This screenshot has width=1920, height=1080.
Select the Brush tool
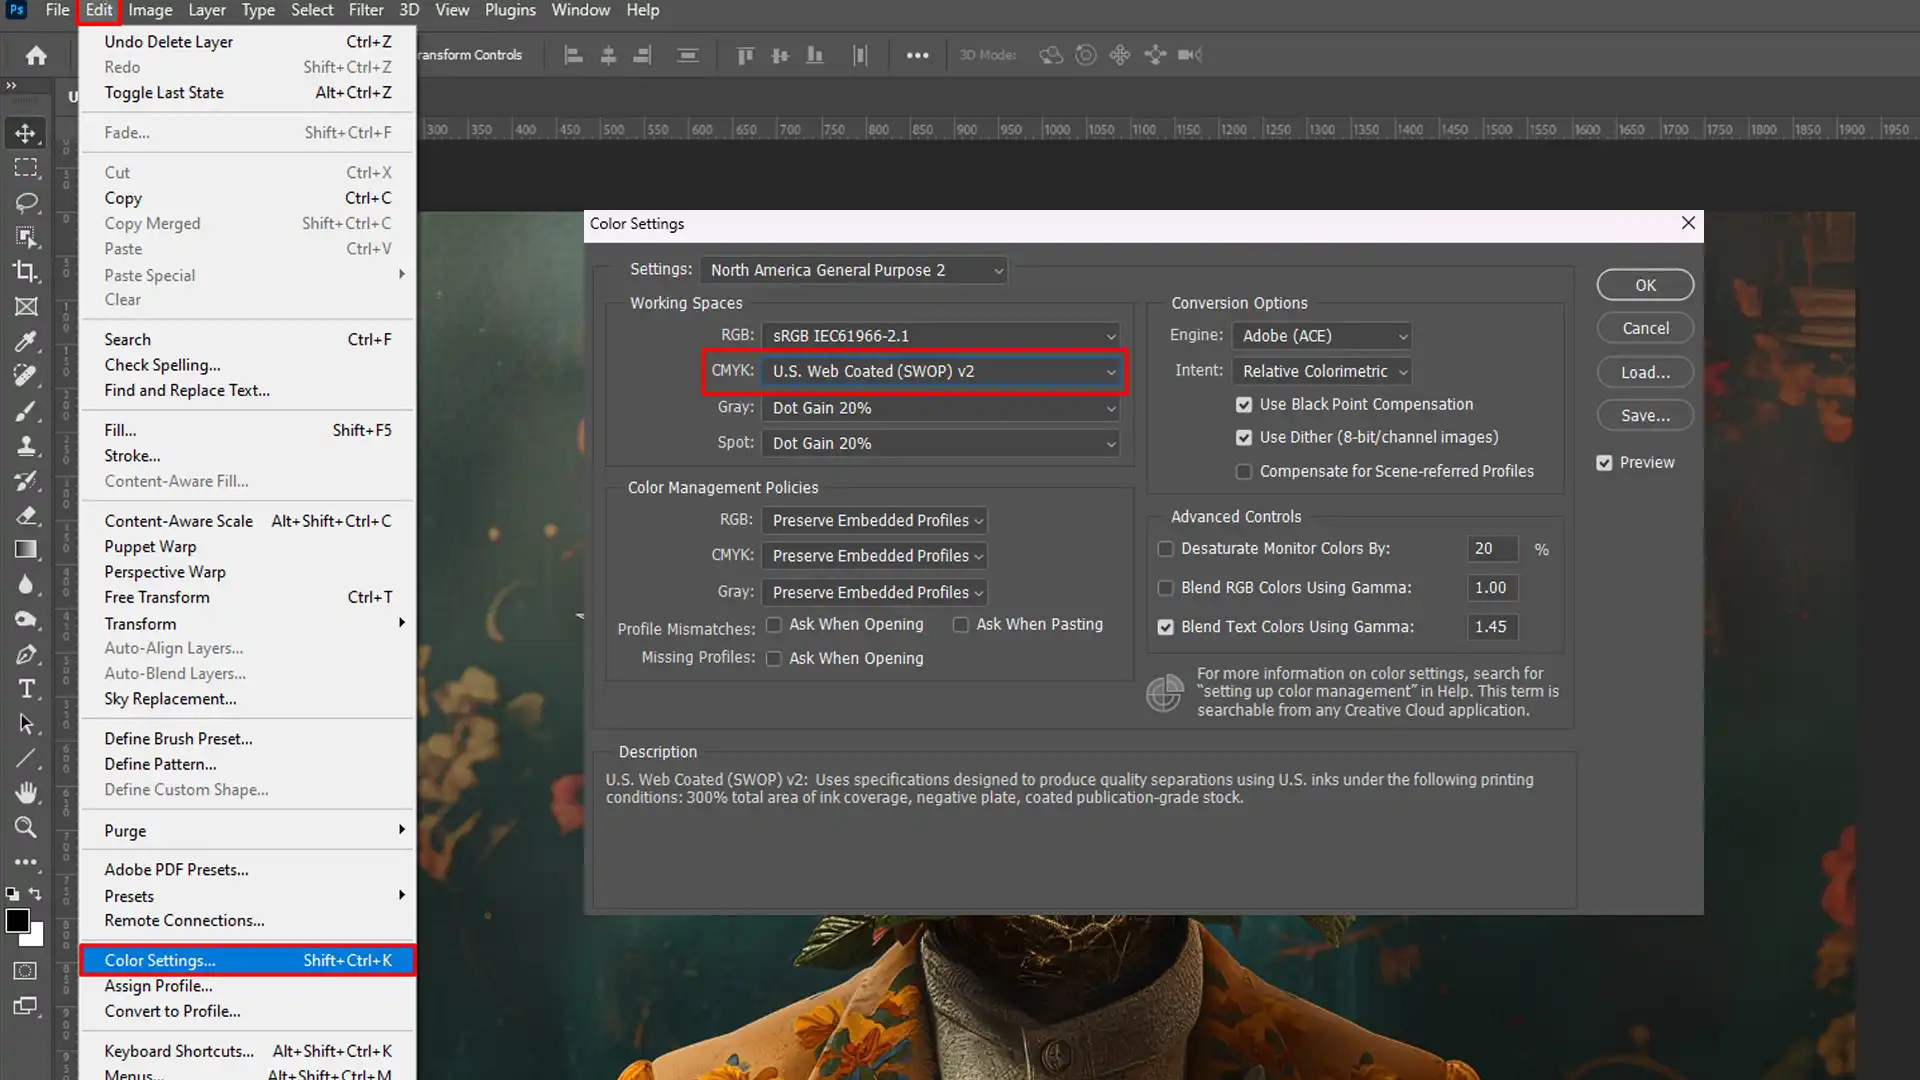[26, 411]
